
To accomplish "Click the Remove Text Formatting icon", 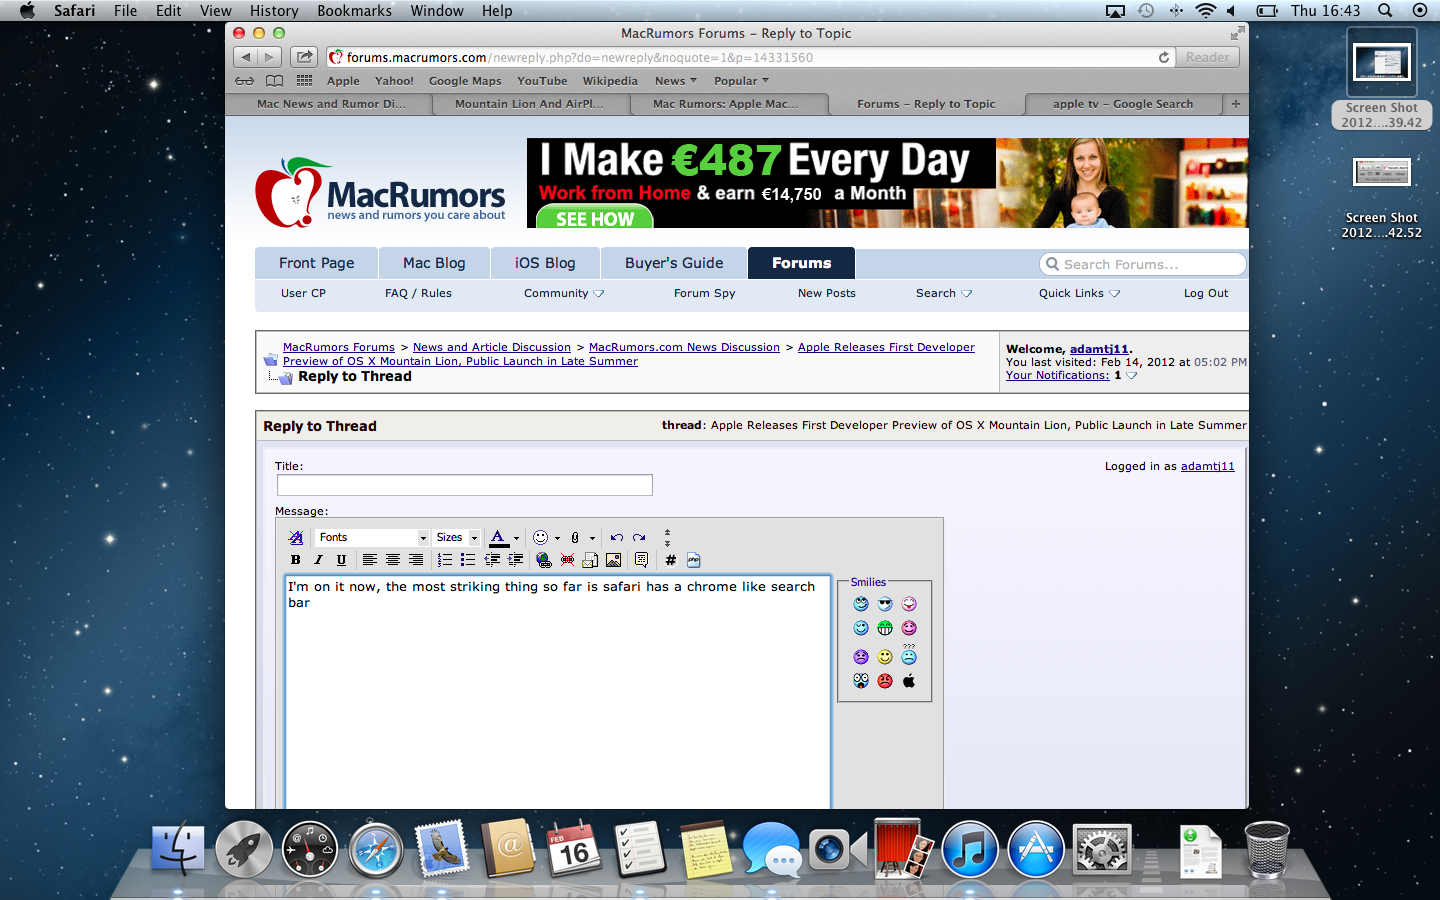I will pos(296,538).
